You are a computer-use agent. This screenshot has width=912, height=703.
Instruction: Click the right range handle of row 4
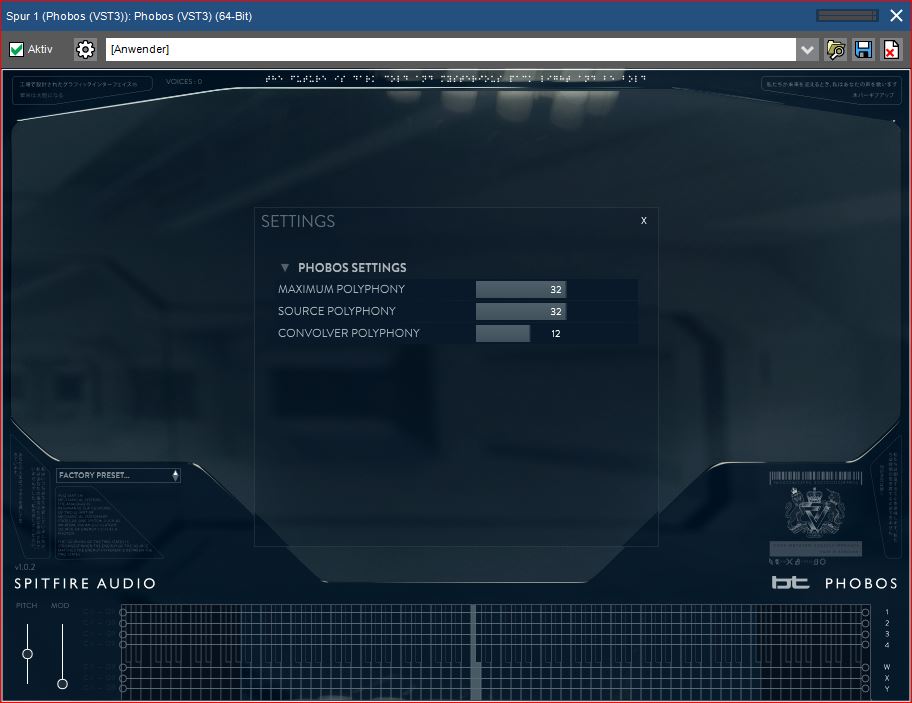point(865,645)
